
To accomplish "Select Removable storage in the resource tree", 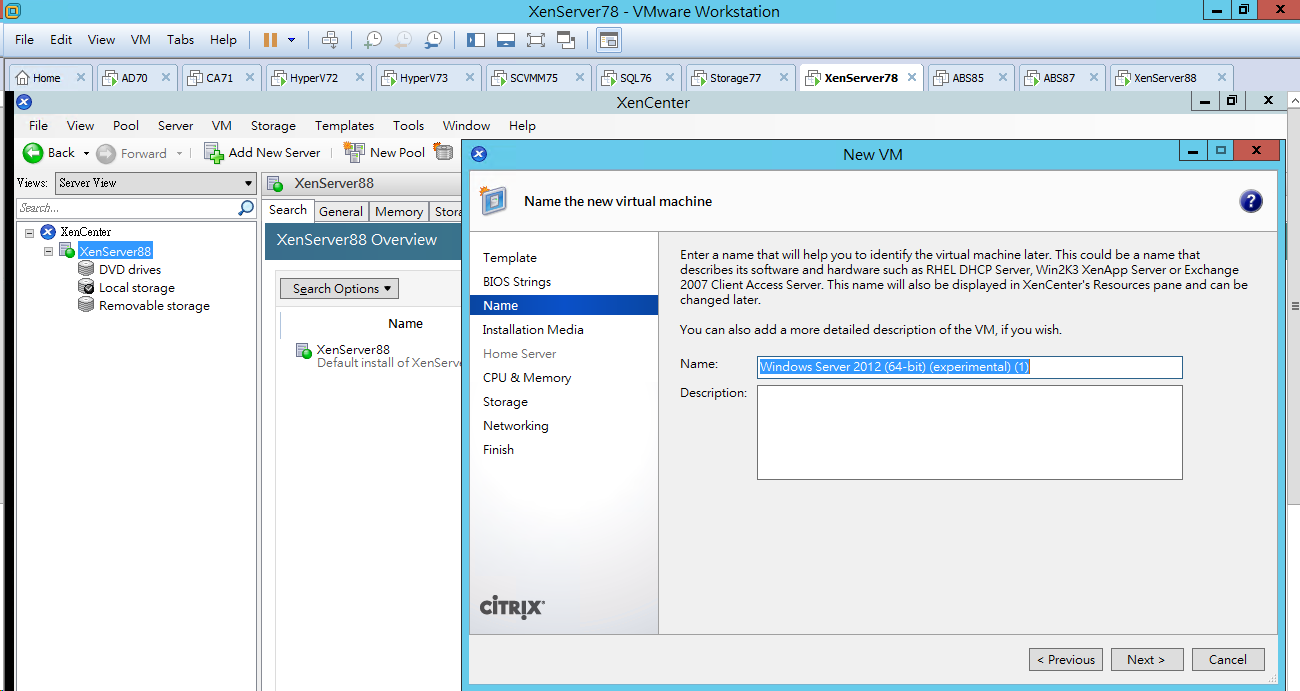I will 154,305.
